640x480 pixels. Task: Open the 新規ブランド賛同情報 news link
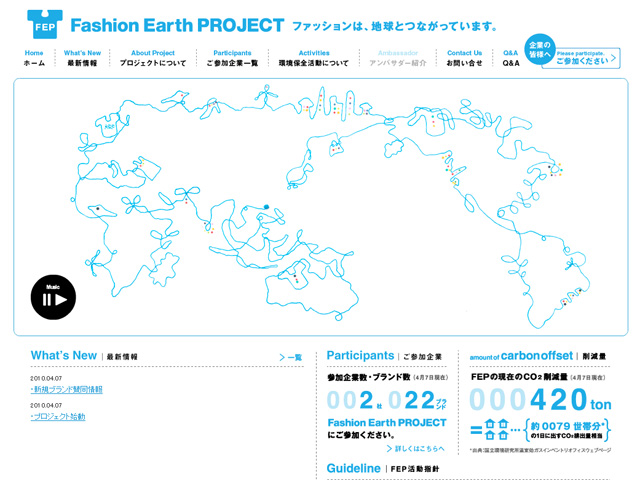click(67, 389)
